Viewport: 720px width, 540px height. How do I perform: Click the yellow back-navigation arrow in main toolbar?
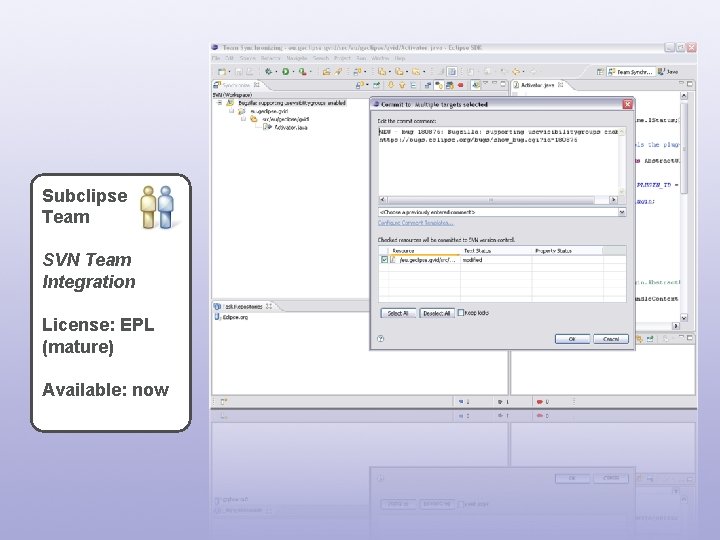click(516, 72)
